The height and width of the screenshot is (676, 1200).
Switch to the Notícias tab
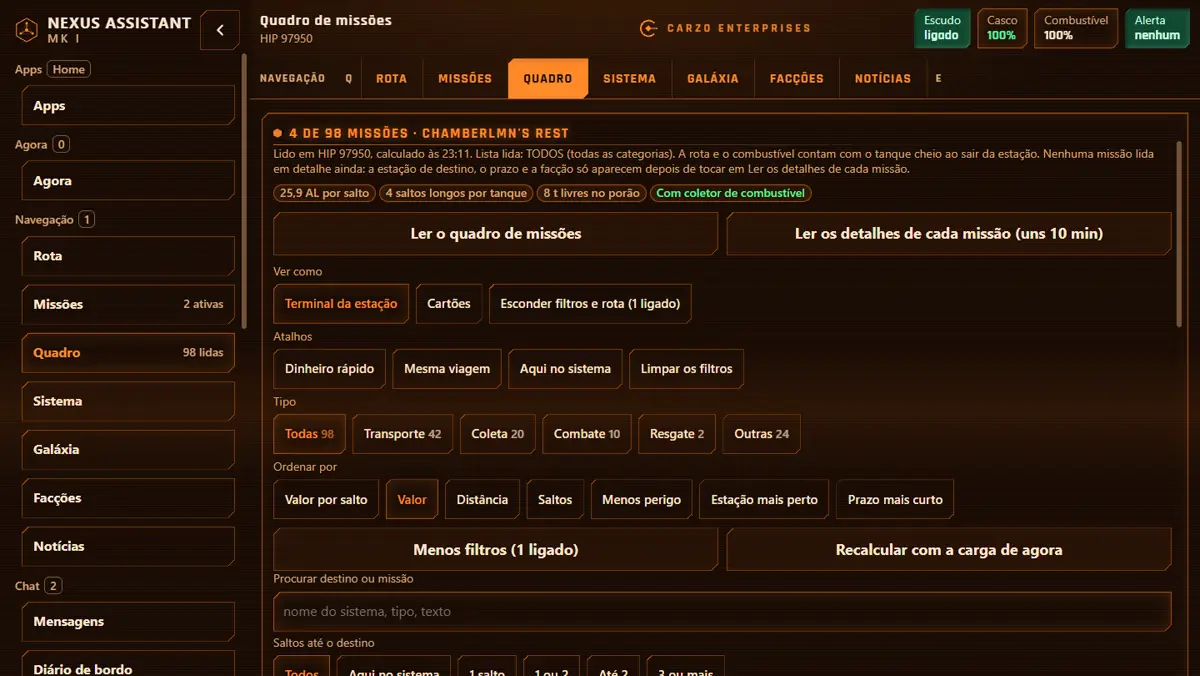pyautogui.click(x=883, y=78)
